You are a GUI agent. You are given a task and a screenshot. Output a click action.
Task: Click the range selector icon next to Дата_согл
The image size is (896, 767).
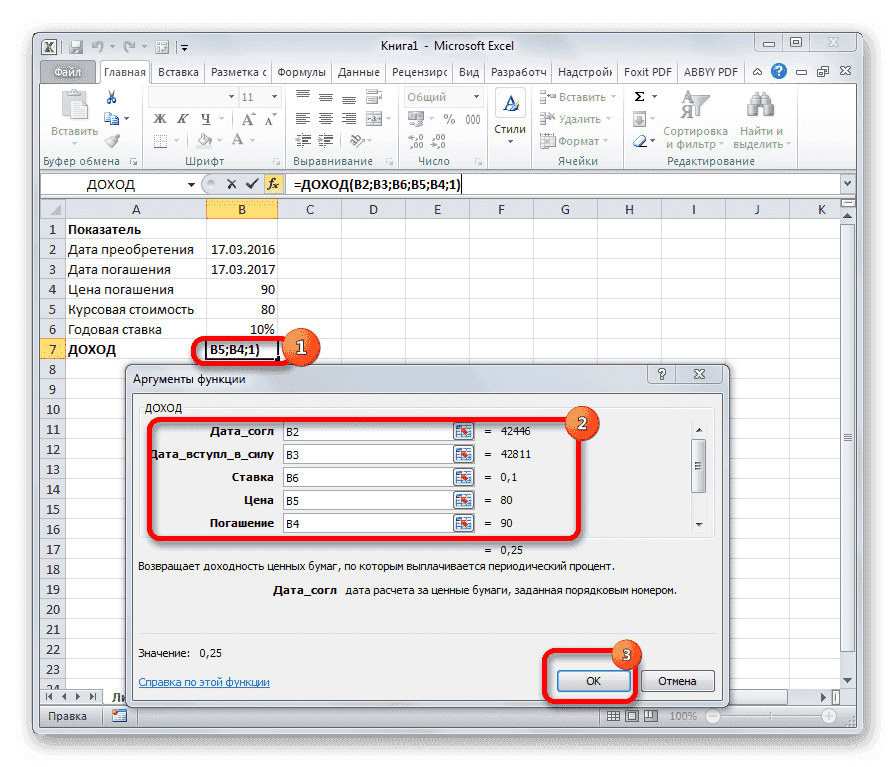(462, 430)
